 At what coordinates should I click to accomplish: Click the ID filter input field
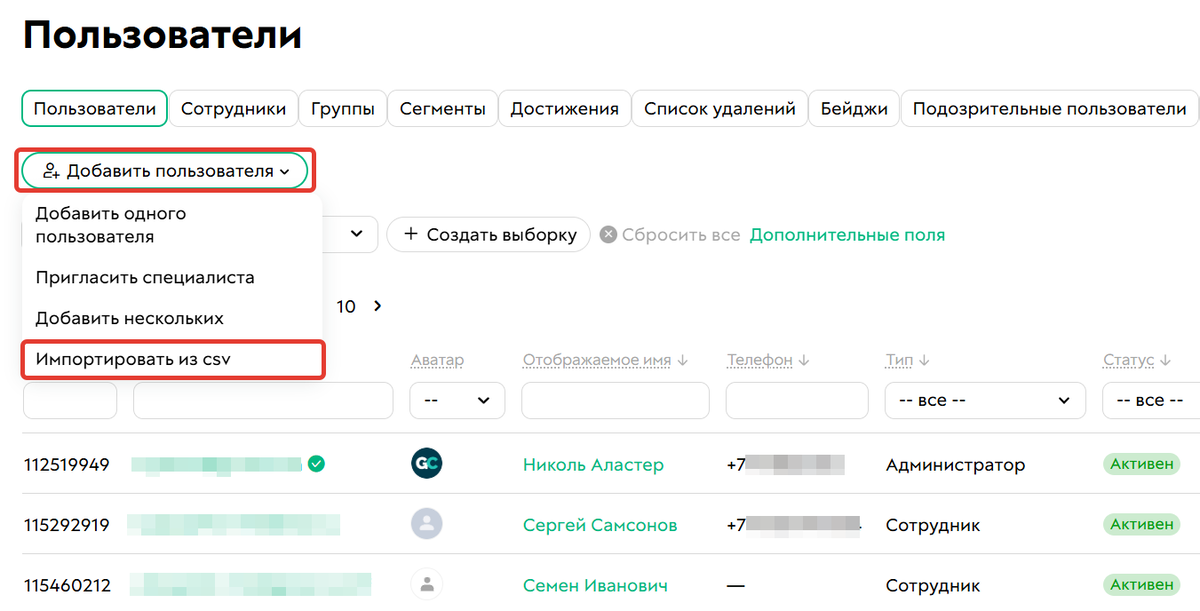click(x=69, y=400)
